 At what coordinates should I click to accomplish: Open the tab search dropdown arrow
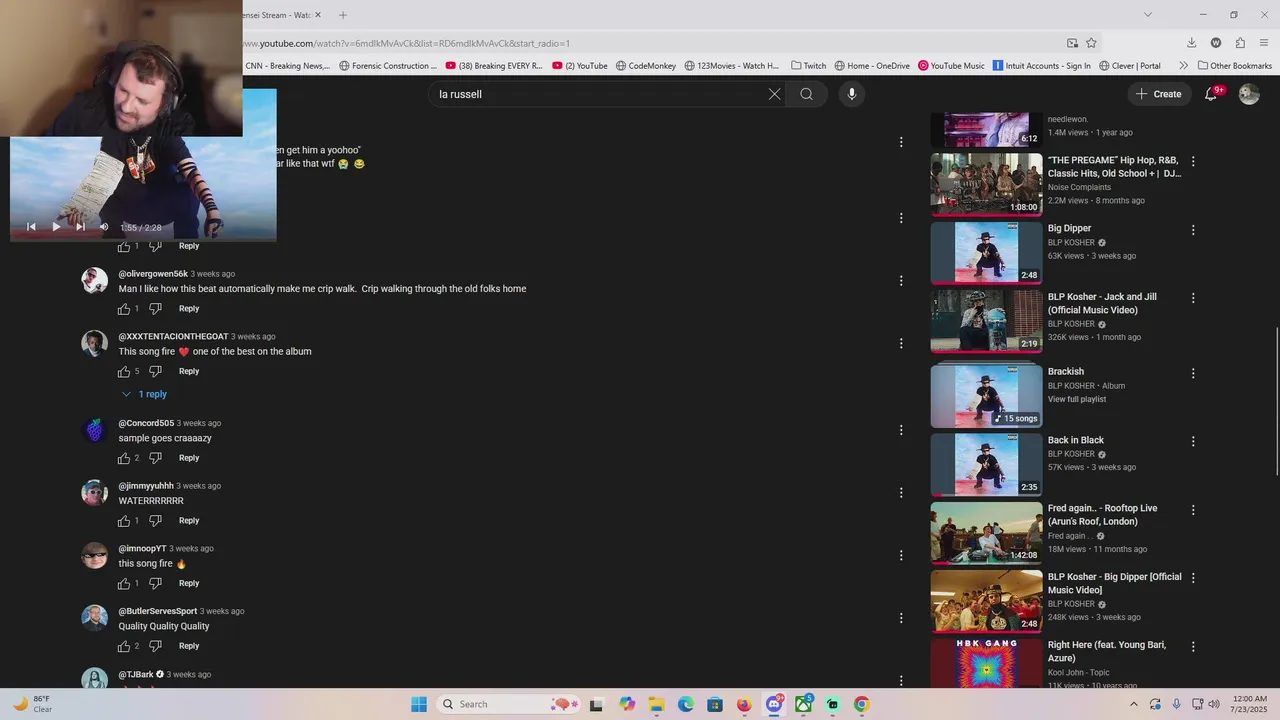pyautogui.click(x=1148, y=15)
